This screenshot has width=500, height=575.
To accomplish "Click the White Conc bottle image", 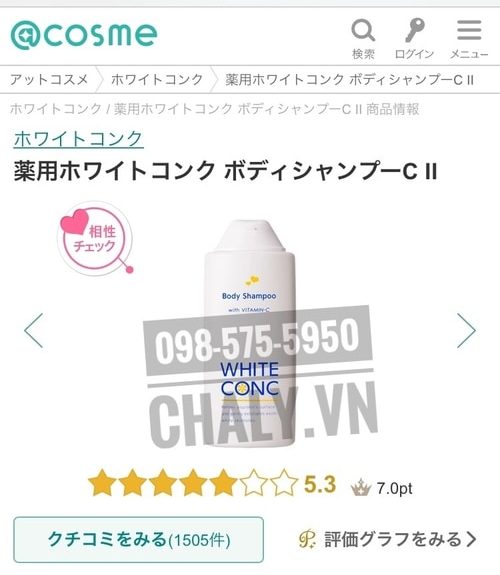I will pos(250,333).
